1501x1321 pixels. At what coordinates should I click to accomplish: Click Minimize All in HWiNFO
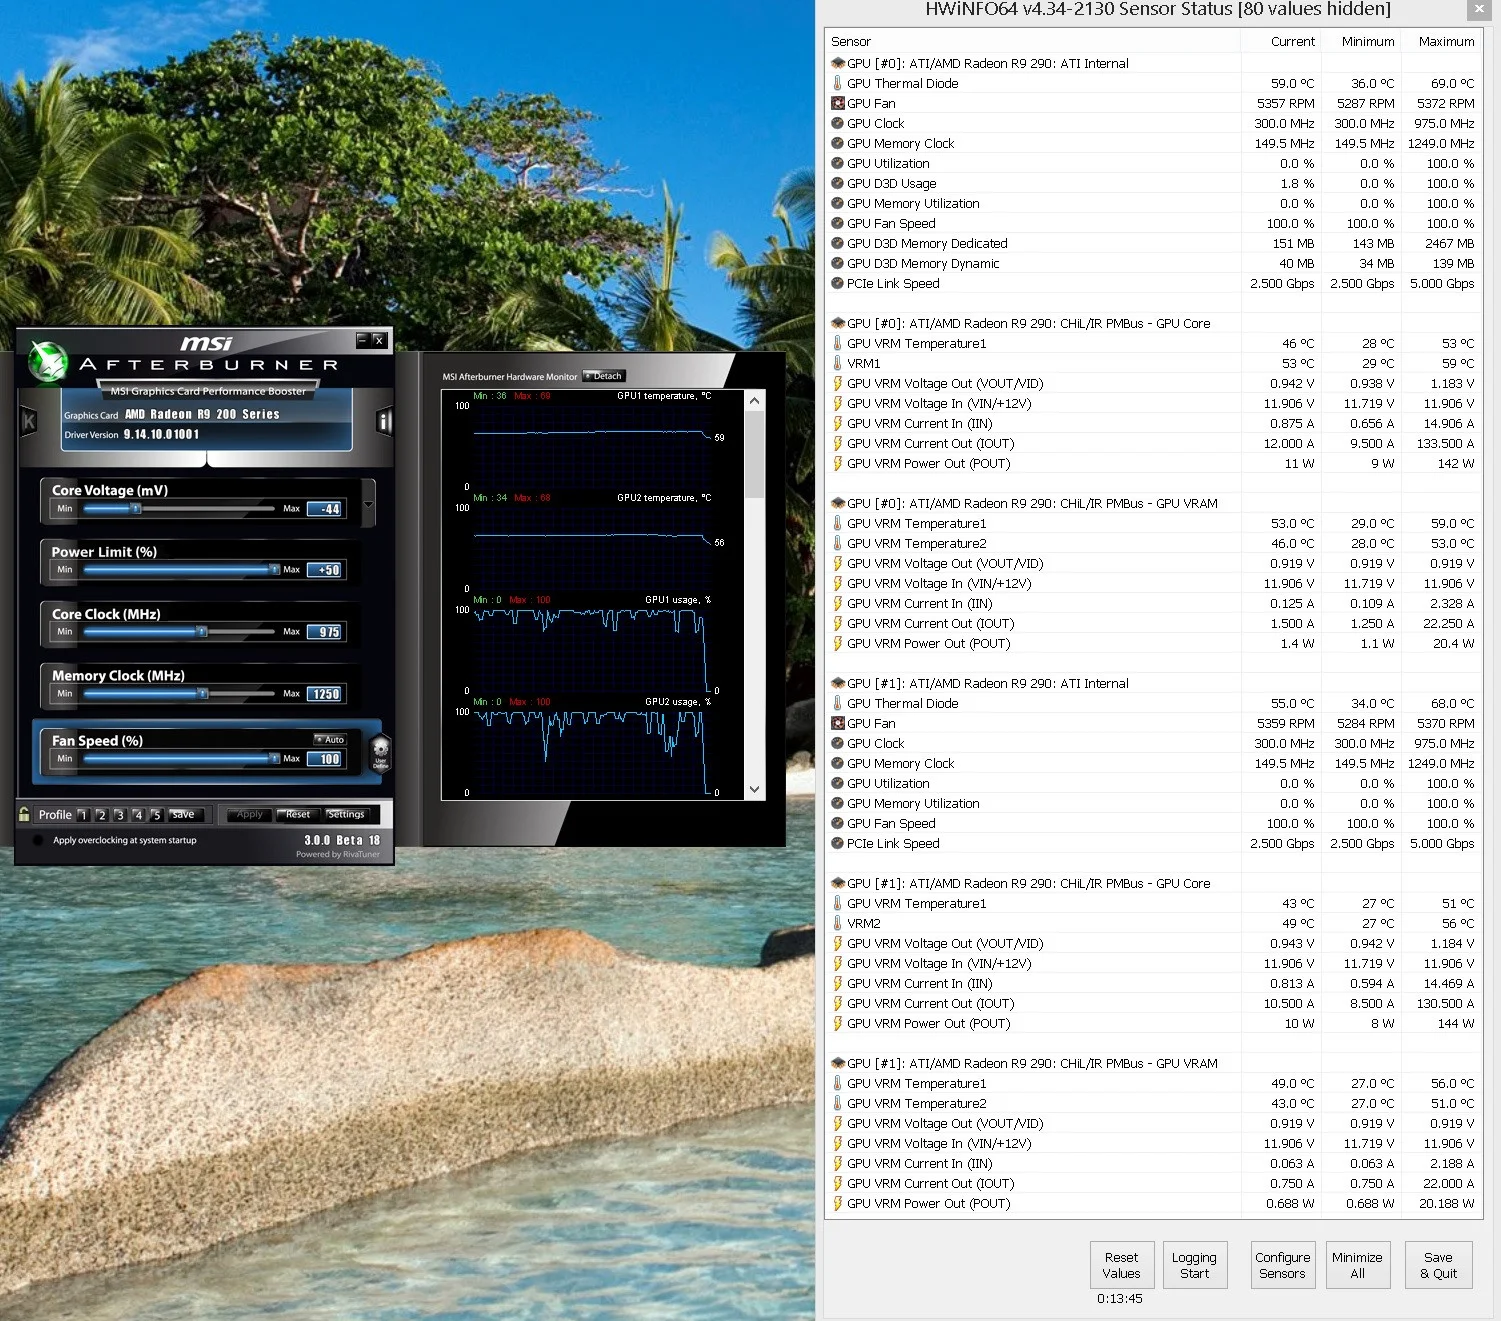pos(1357,1265)
